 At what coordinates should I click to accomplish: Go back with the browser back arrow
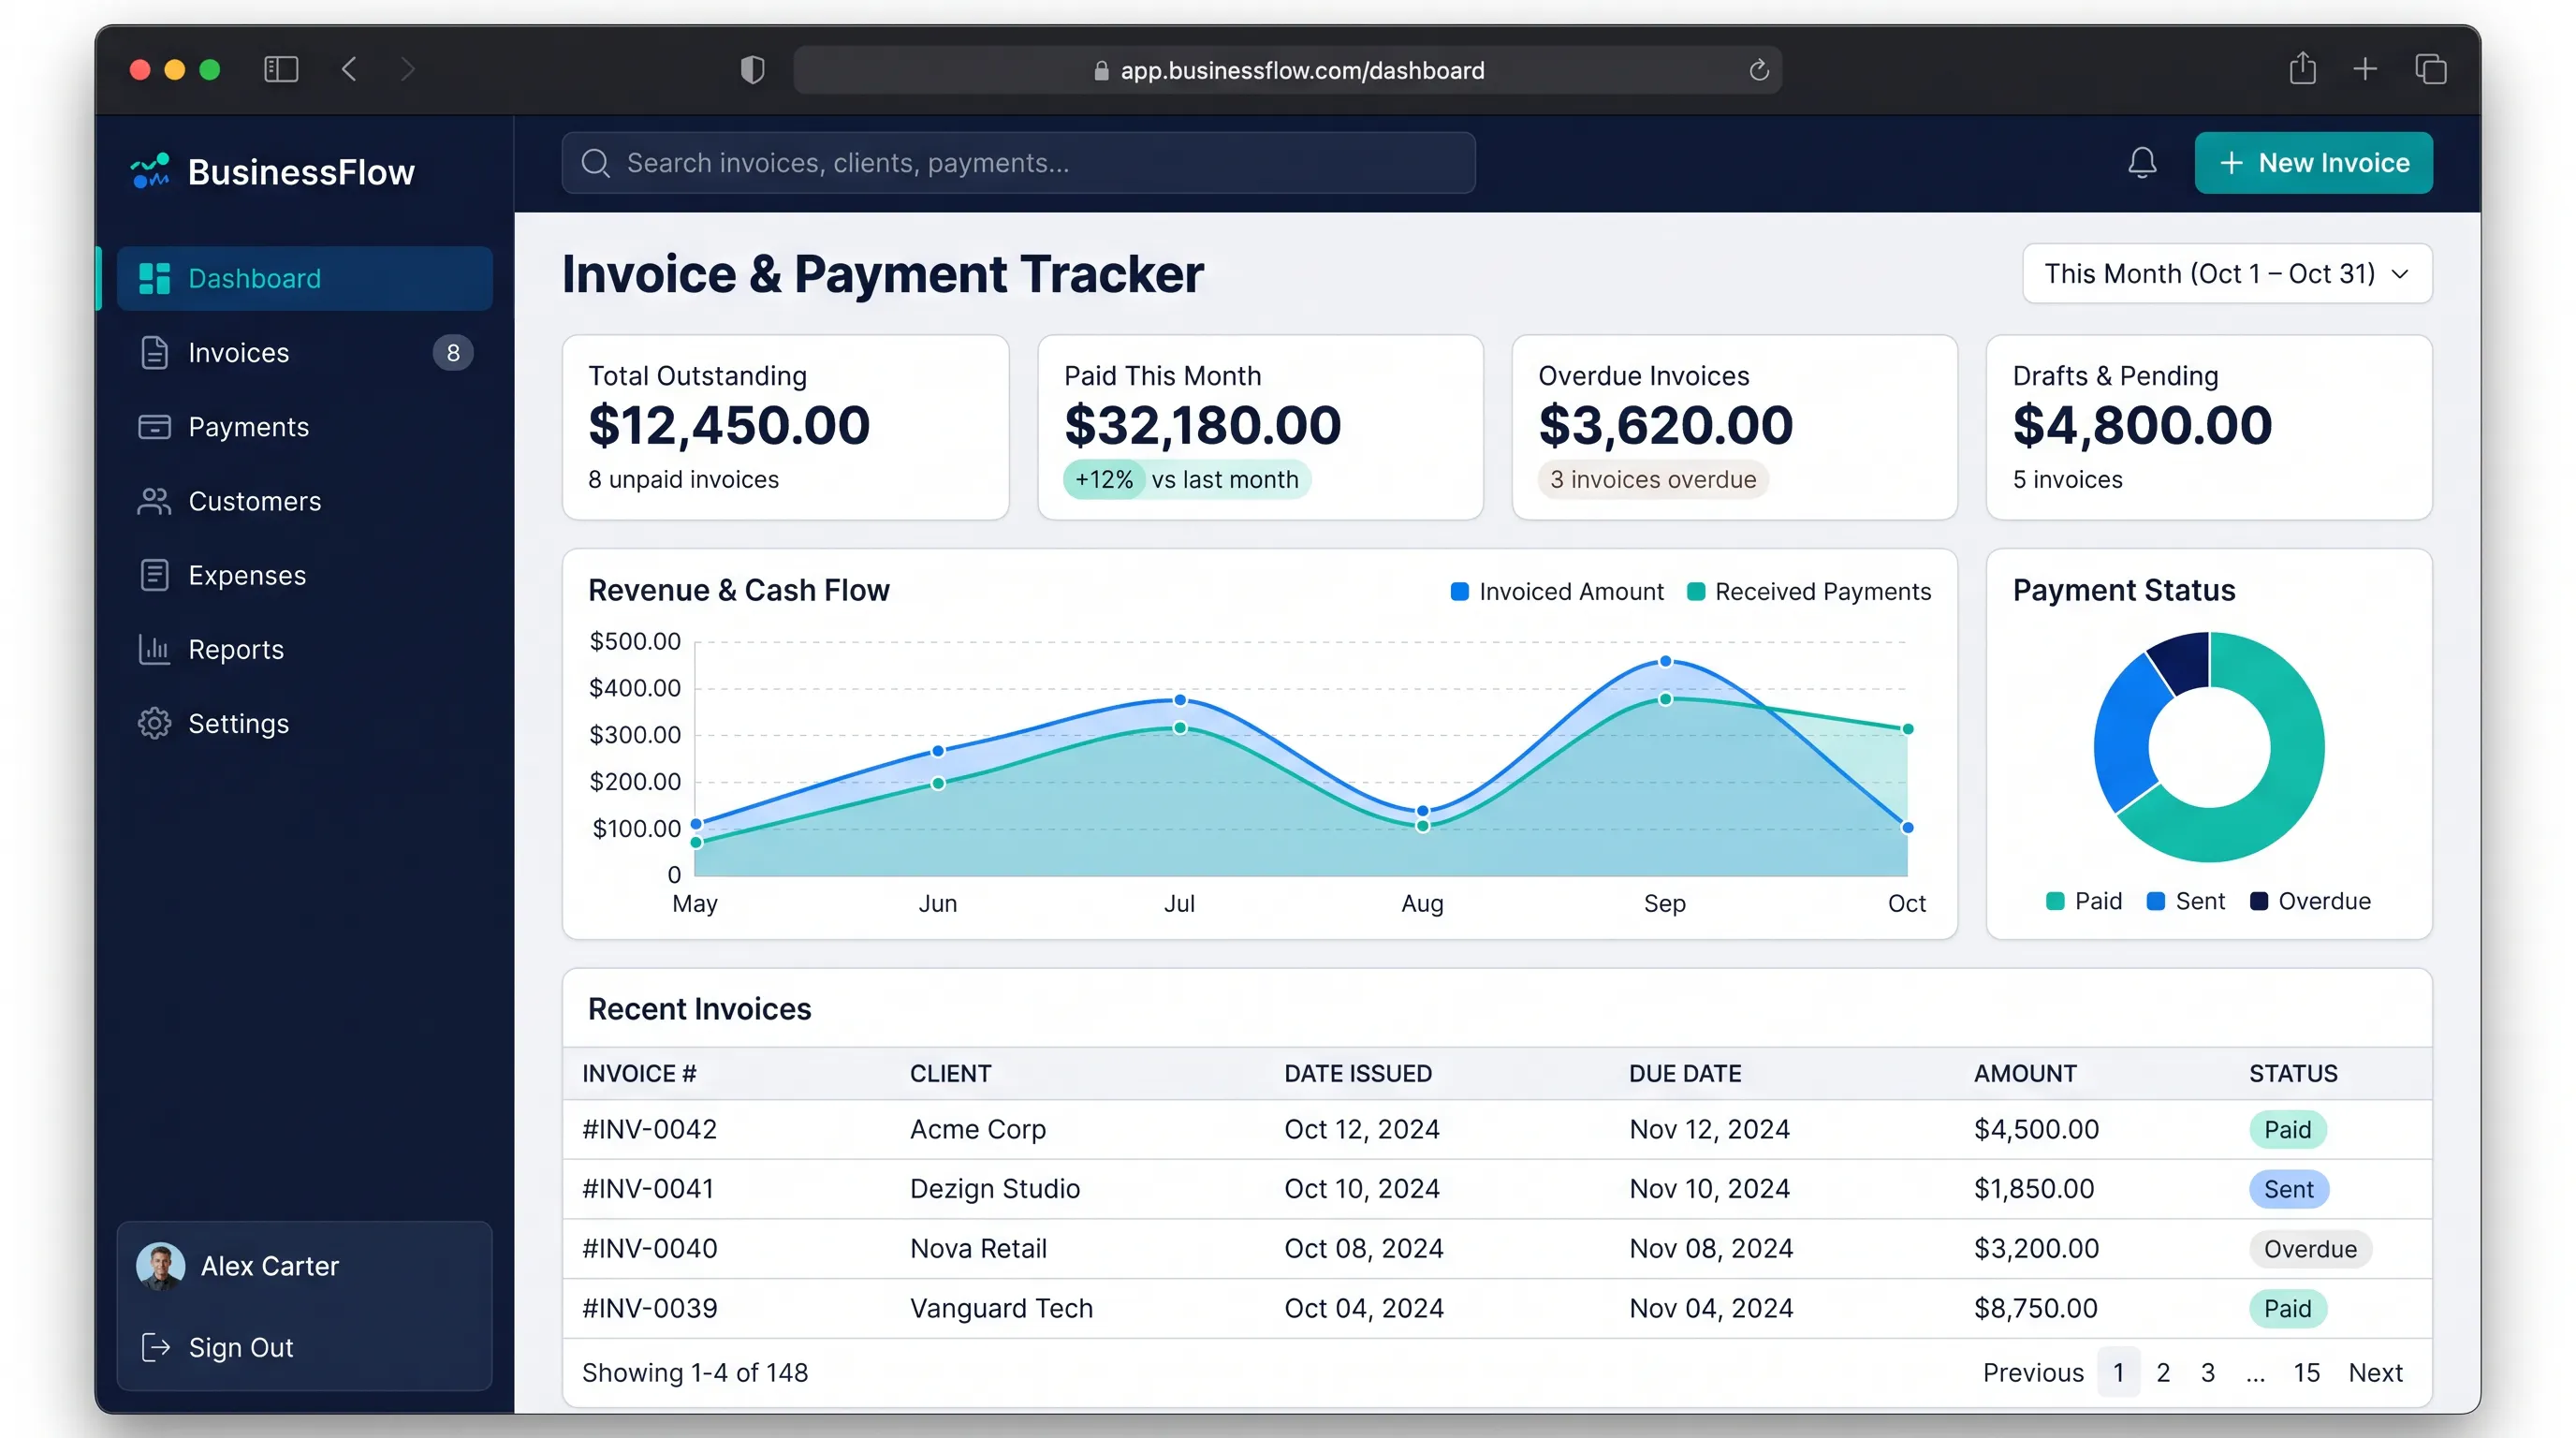click(349, 69)
